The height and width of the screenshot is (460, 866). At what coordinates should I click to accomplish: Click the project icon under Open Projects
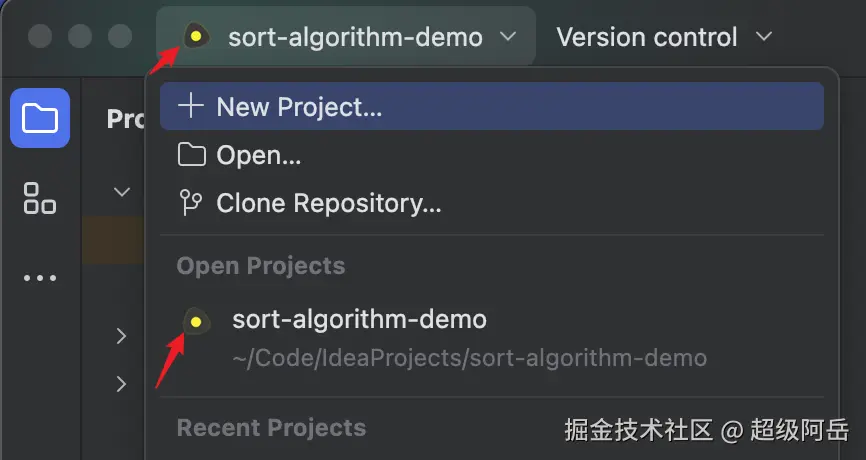point(196,321)
